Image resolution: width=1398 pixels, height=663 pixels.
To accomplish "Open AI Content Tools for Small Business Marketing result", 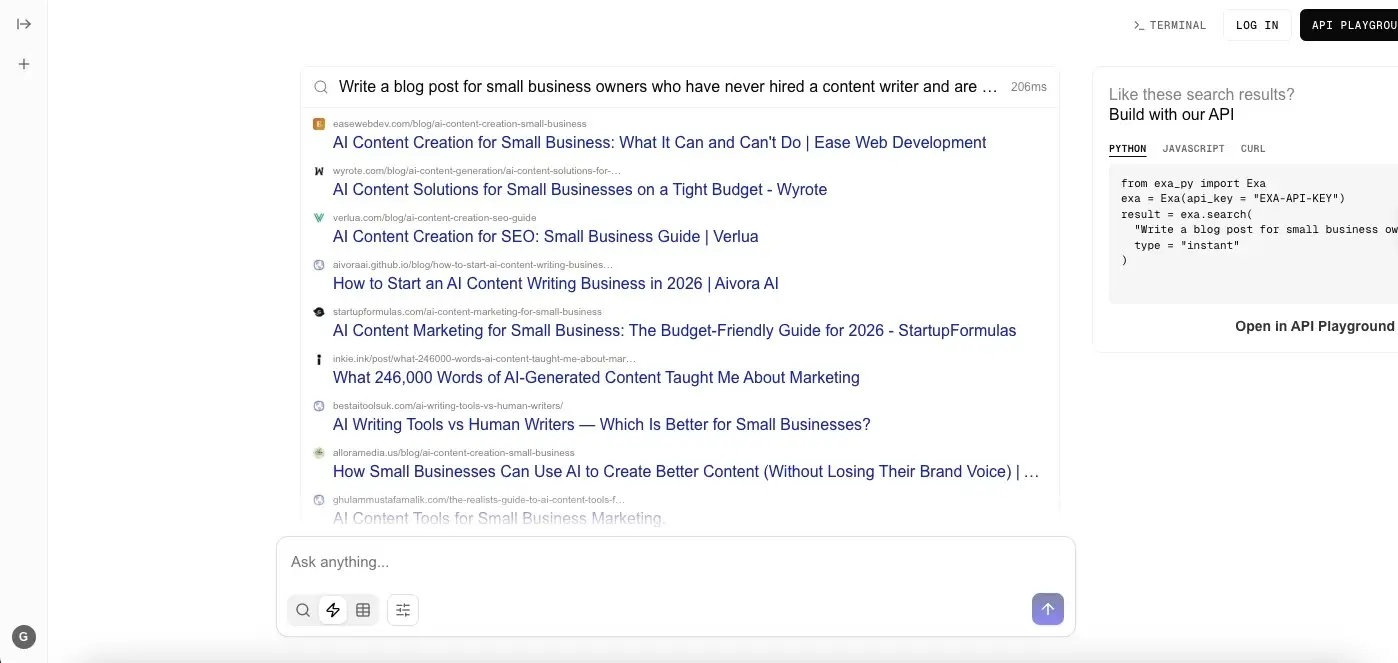I will (x=499, y=518).
